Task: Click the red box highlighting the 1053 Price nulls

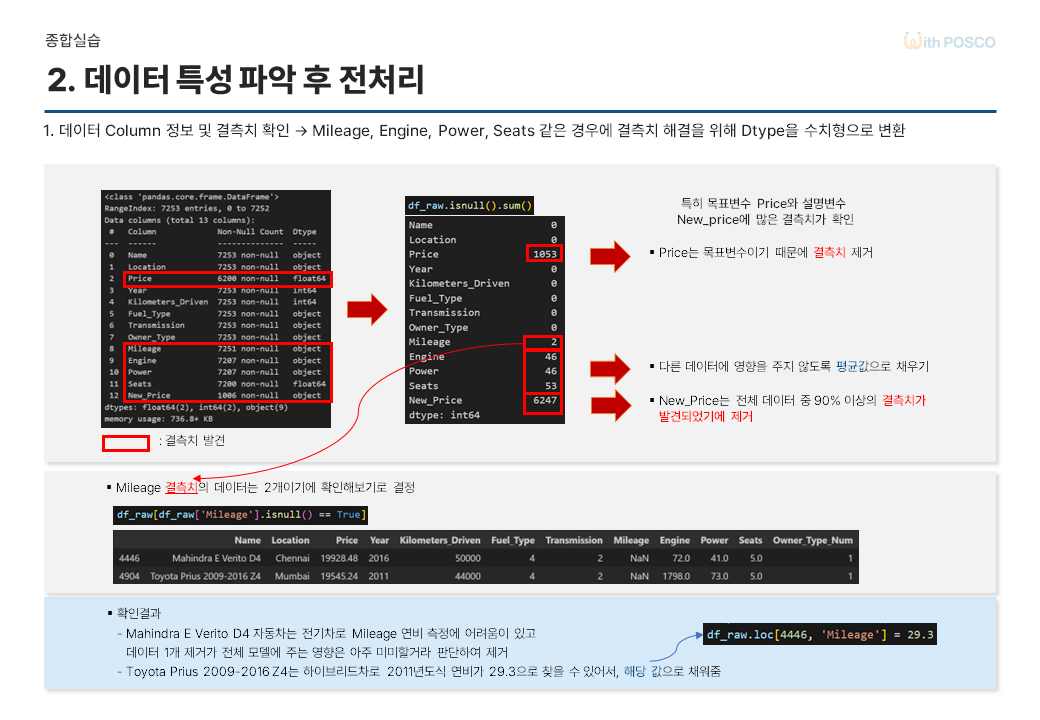Action: click(x=546, y=254)
